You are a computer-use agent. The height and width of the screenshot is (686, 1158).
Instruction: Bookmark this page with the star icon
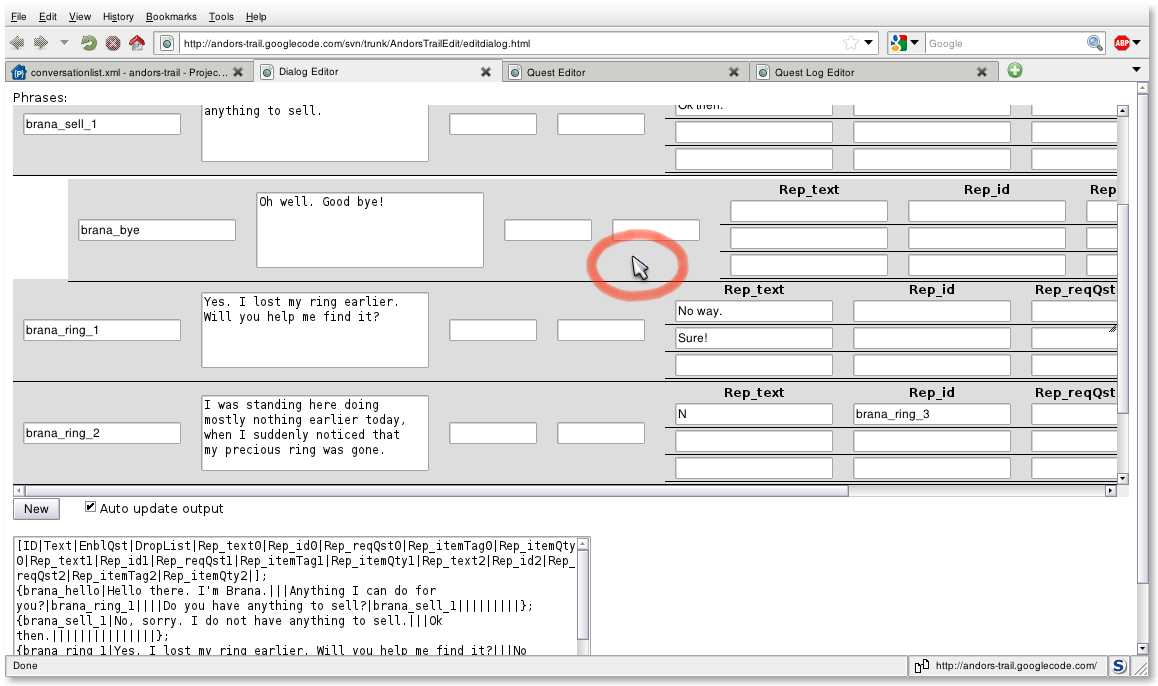(x=850, y=43)
